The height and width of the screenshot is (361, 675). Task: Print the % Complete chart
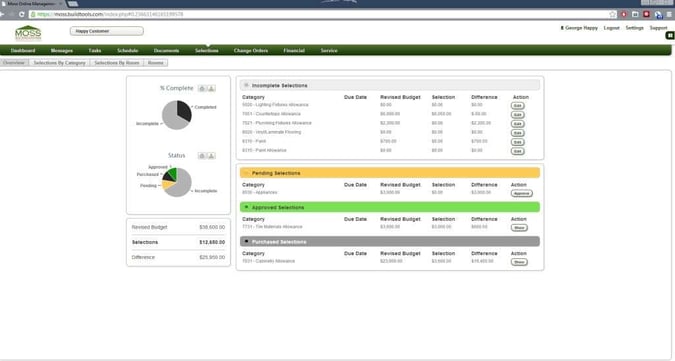coord(202,88)
